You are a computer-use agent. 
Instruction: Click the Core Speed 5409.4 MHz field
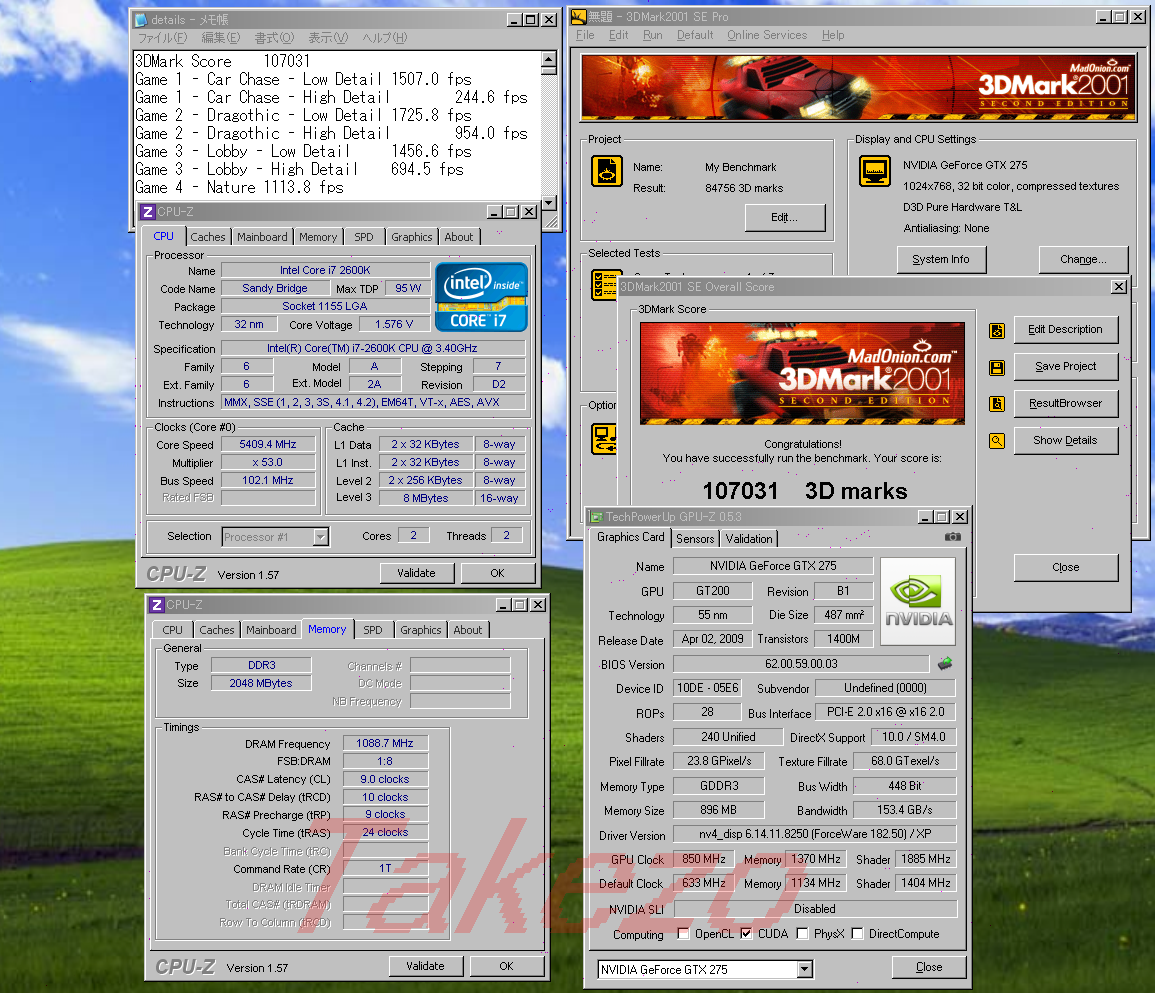(x=267, y=444)
